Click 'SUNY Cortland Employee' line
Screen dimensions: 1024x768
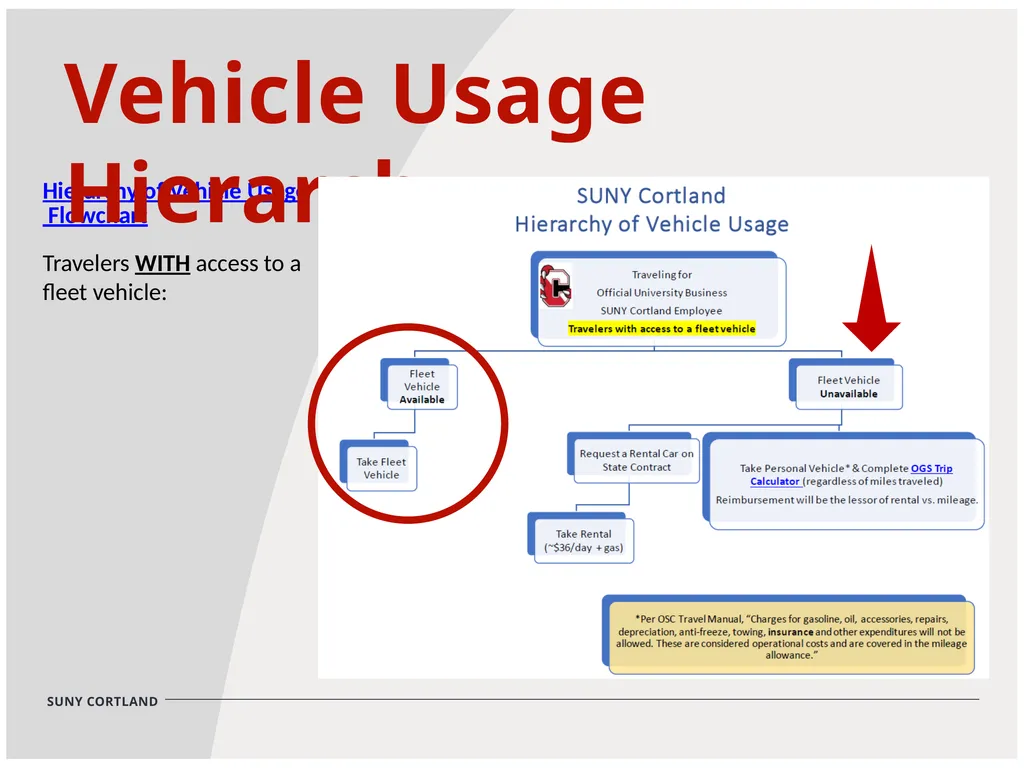(x=662, y=311)
